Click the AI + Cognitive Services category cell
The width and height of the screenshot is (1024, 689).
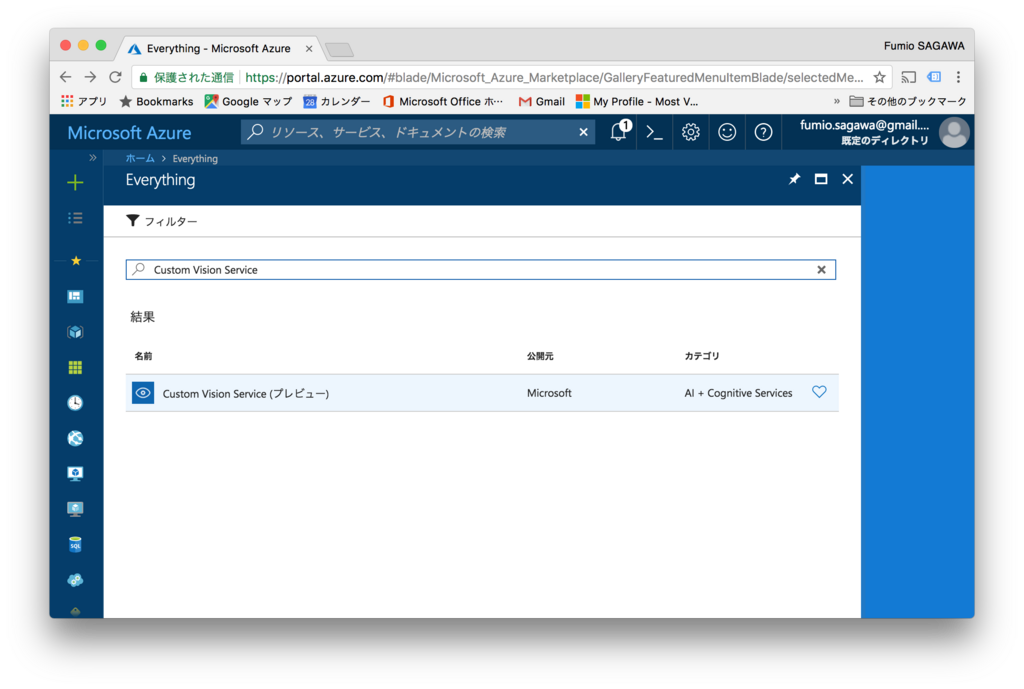coord(739,393)
